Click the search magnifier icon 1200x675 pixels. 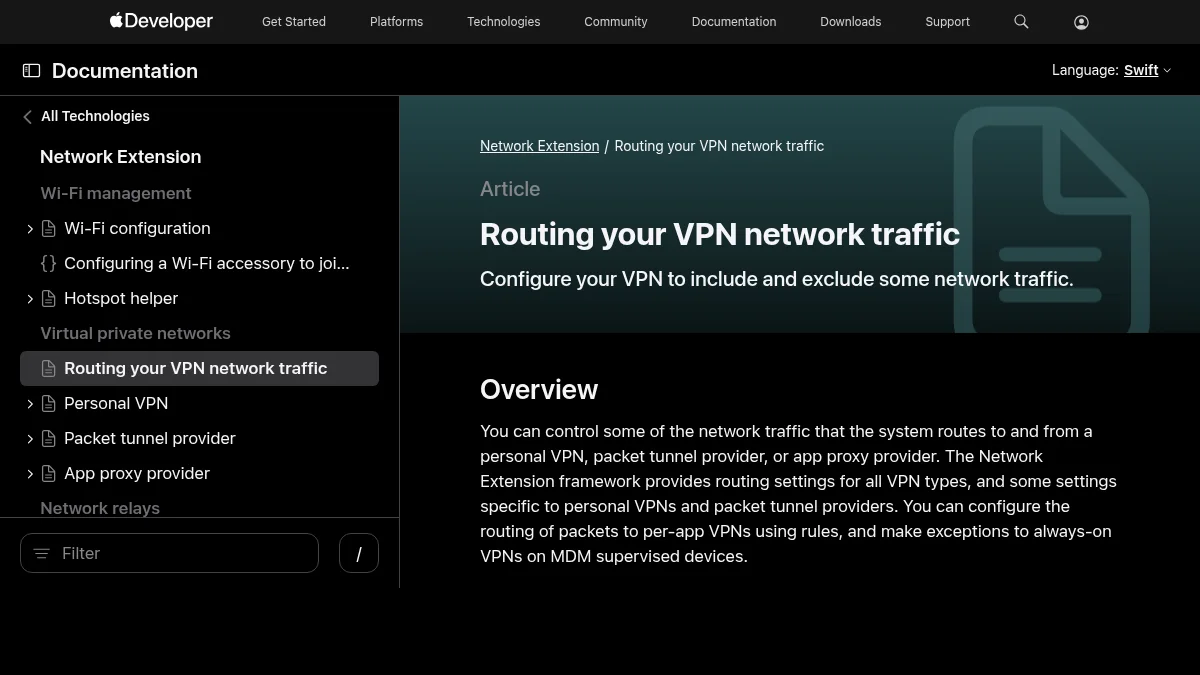[1021, 21]
